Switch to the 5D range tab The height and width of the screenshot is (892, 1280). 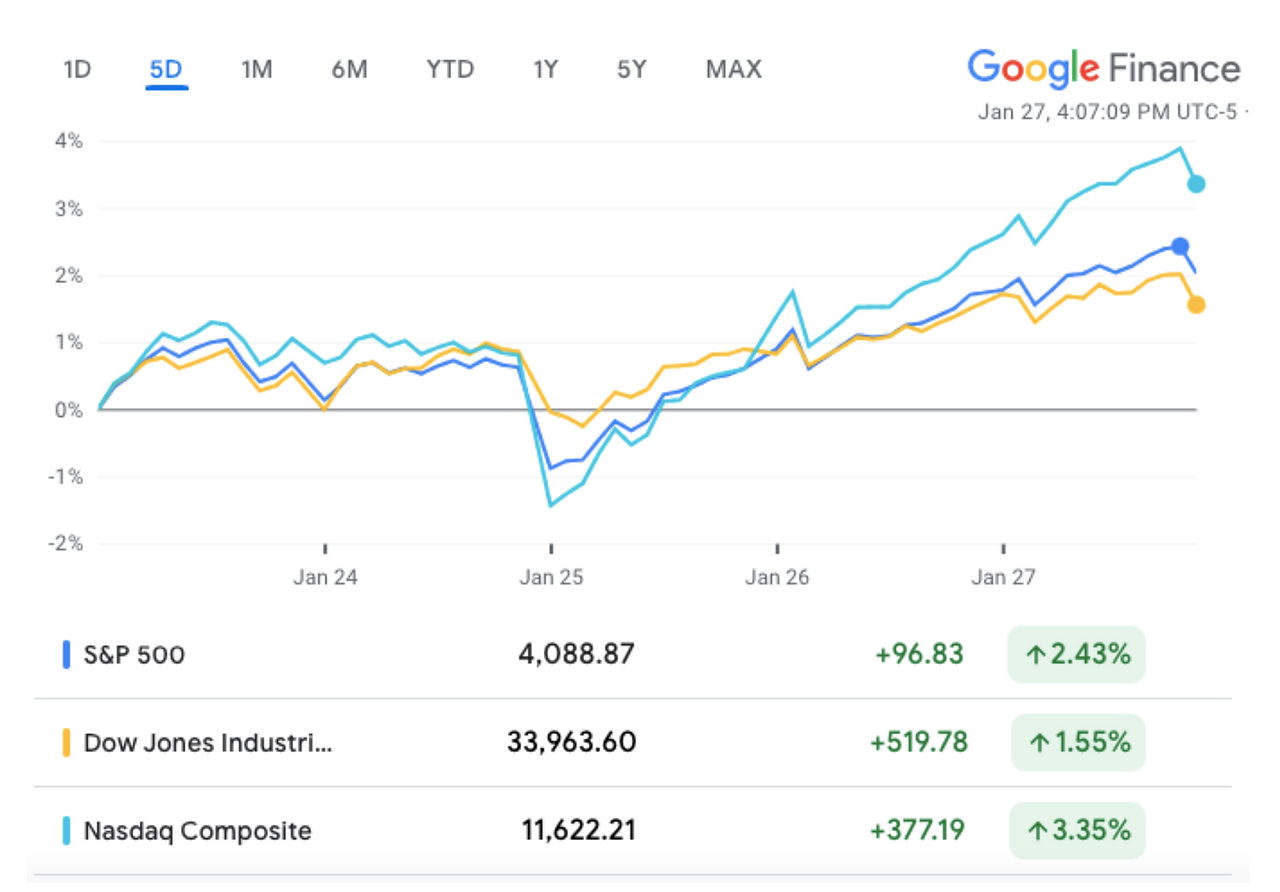point(166,70)
